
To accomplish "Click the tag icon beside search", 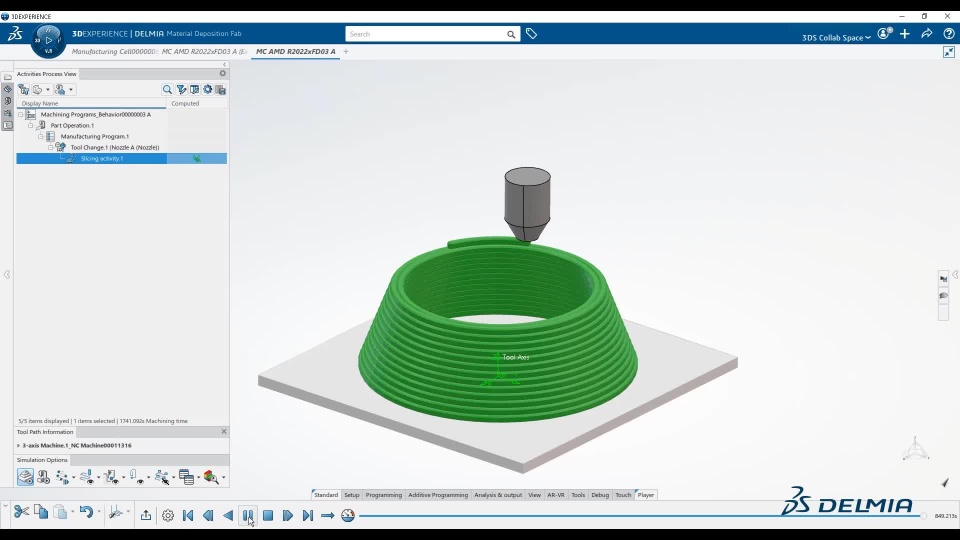I will pyautogui.click(x=531, y=34).
